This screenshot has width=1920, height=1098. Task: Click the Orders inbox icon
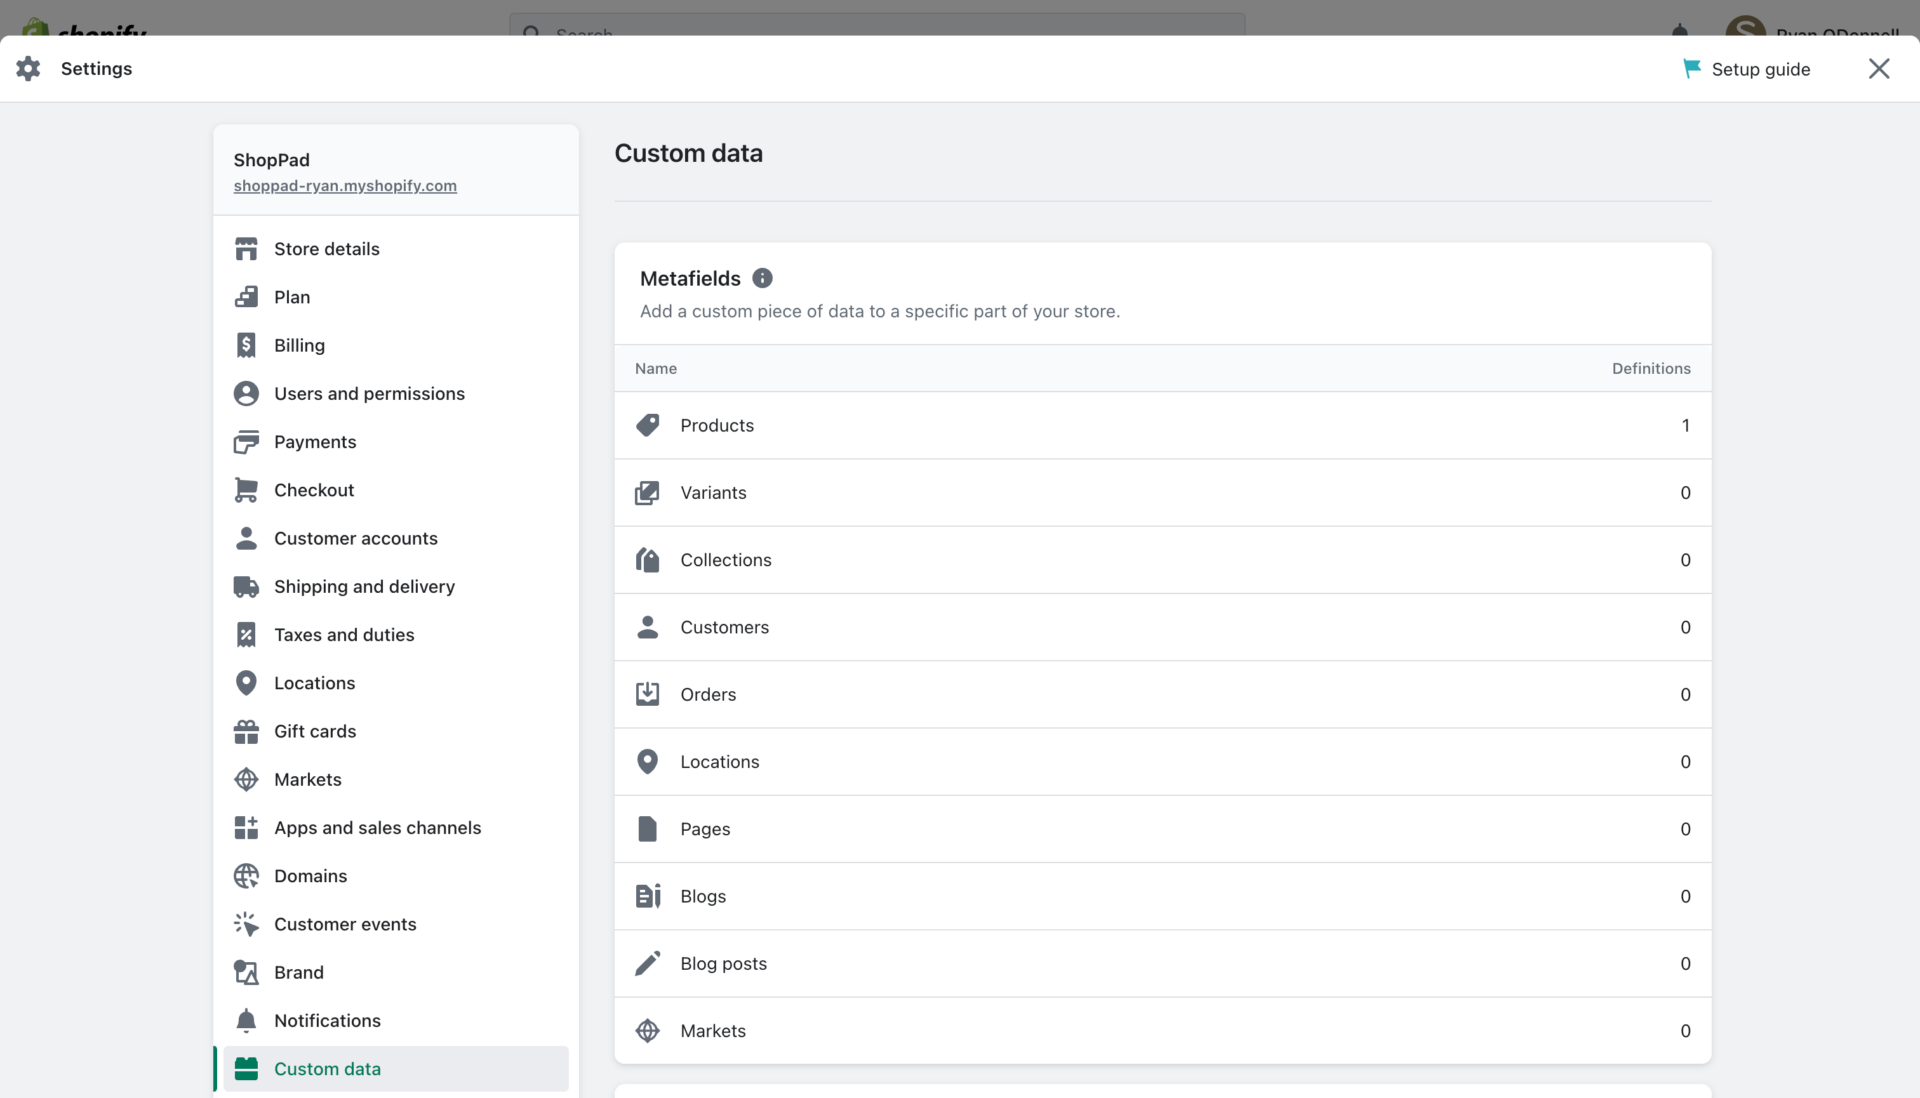tap(648, 694)
